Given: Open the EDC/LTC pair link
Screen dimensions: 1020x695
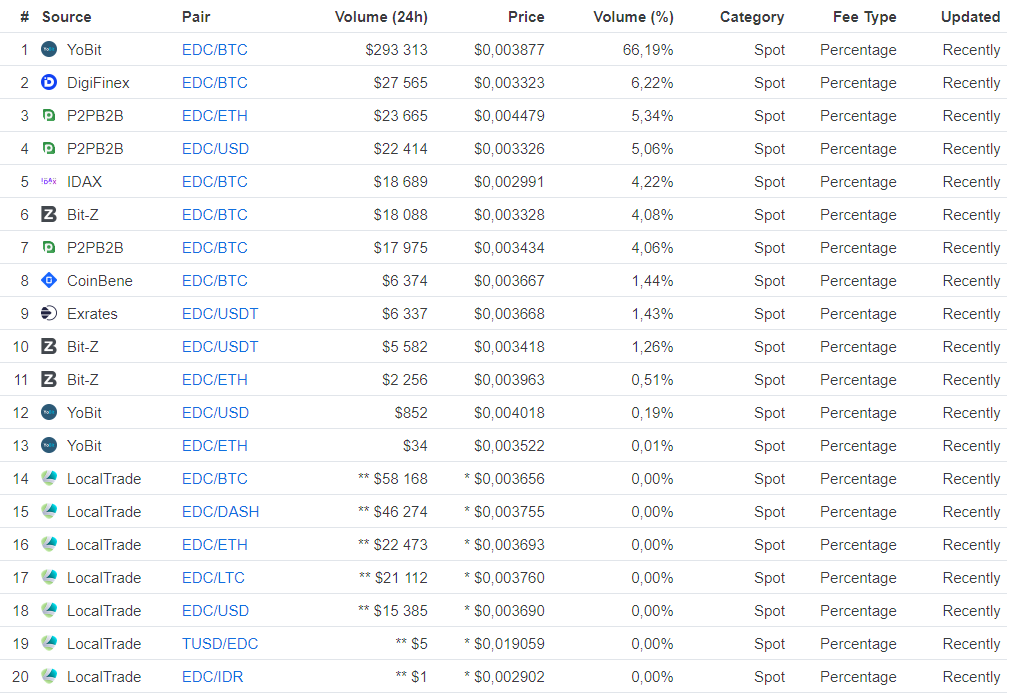Looking at the screenshot, I should point(213,578).
